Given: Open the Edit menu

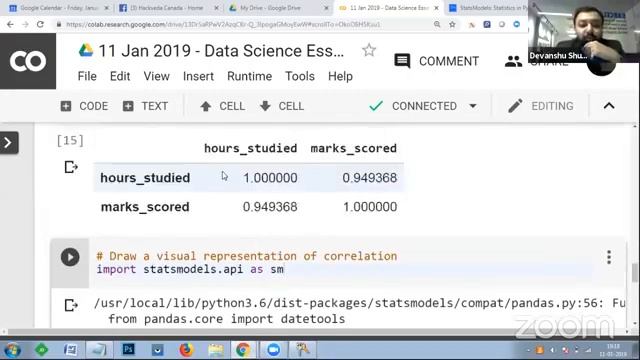Looking at the screenshot, I should pyautogui.click(x=120, y=76).
